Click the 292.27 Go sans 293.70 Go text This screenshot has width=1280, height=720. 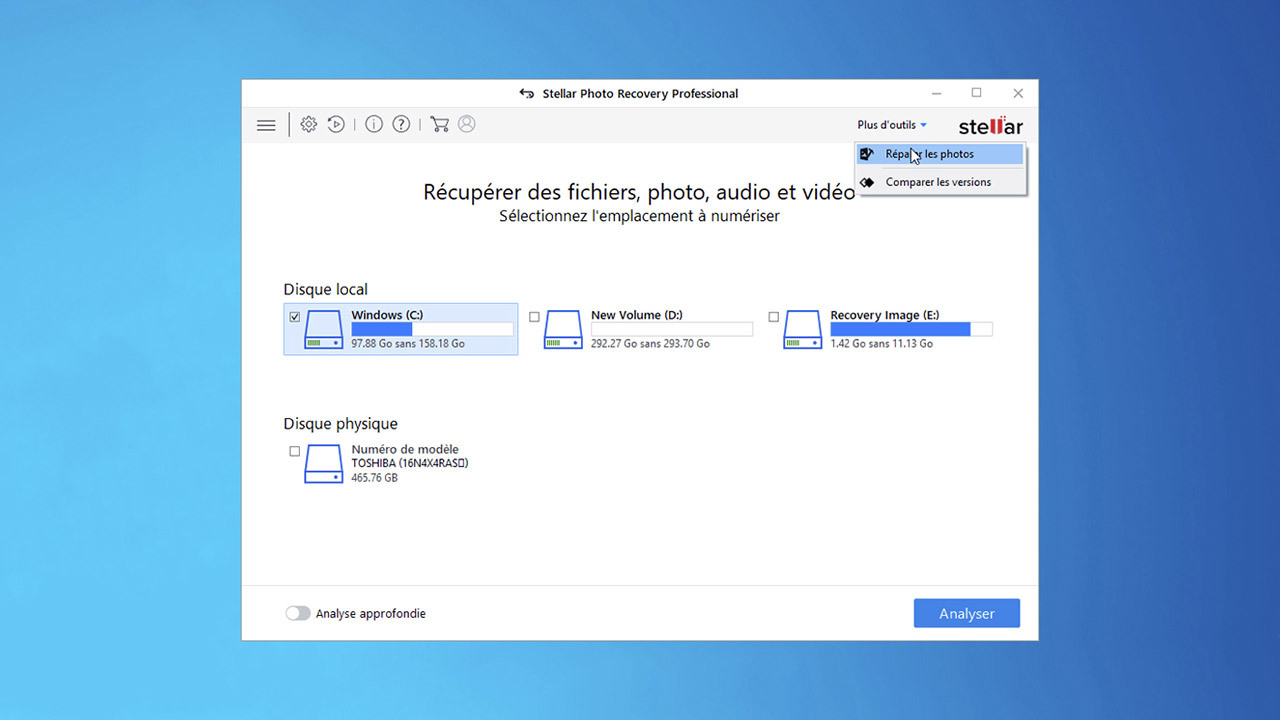650,343
